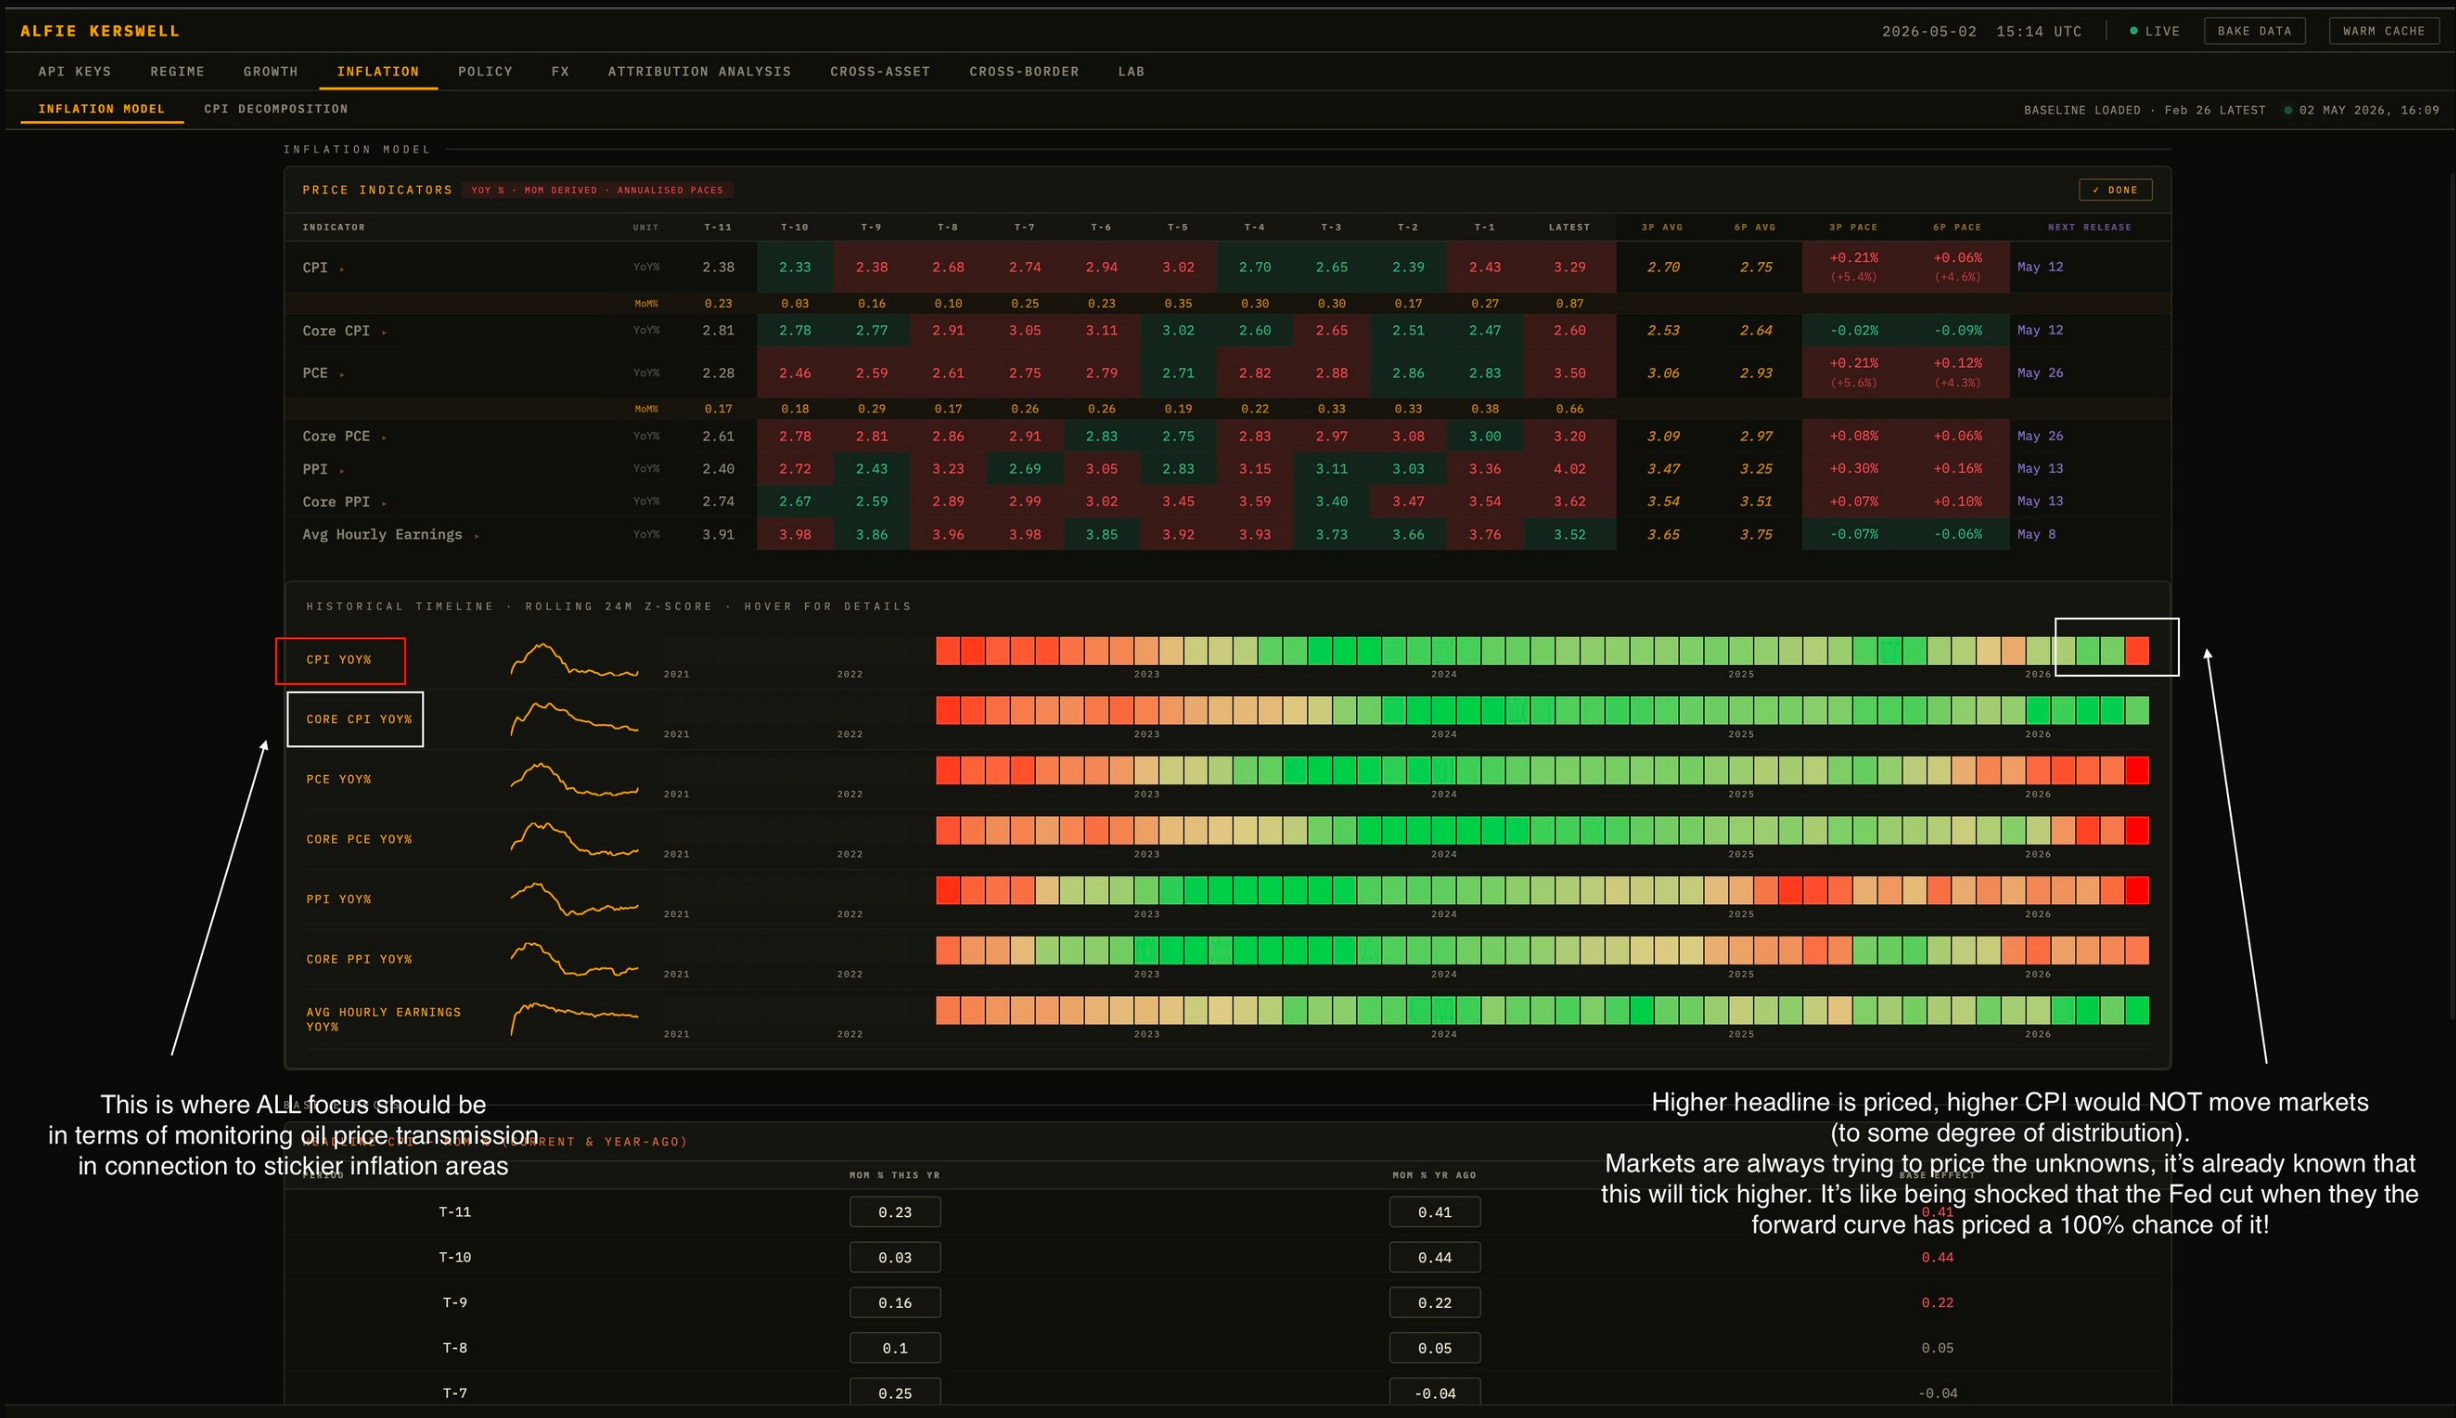This screenshot has width=2456, height=1418.
Task: Click the Done checkmark button
Action: coord(2115,190)
